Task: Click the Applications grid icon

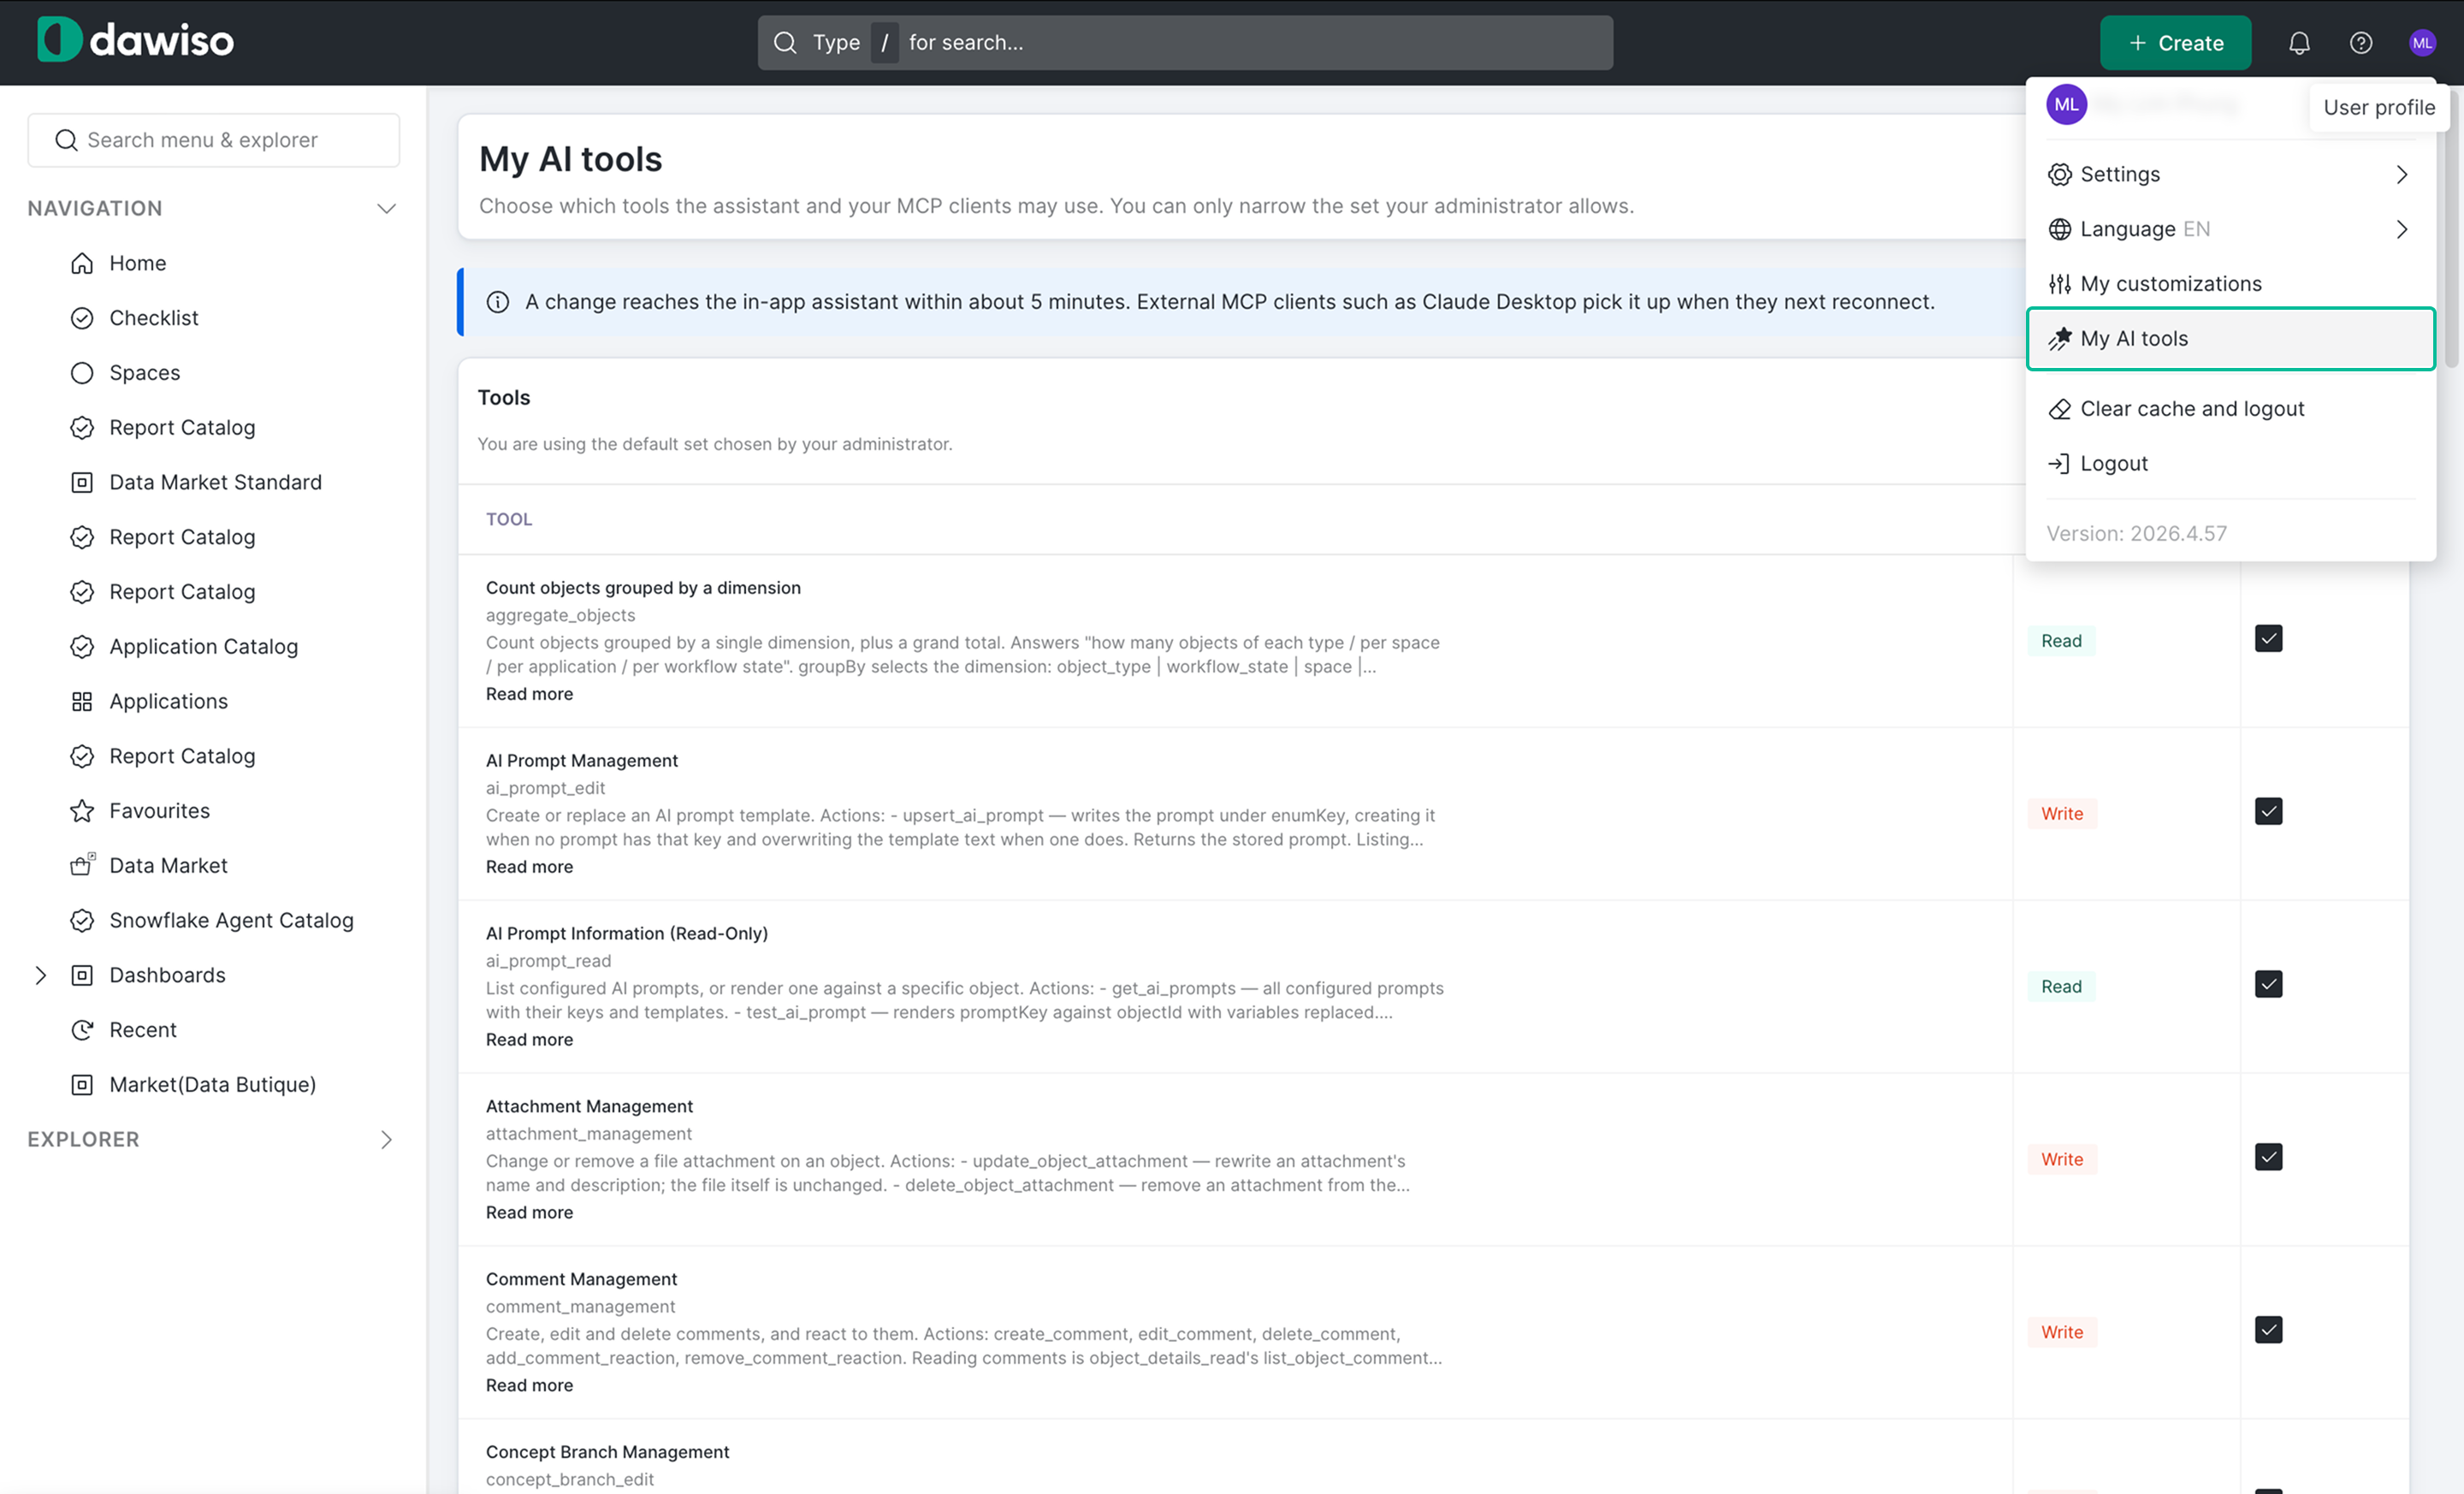Action: click(x=82, y=701)
